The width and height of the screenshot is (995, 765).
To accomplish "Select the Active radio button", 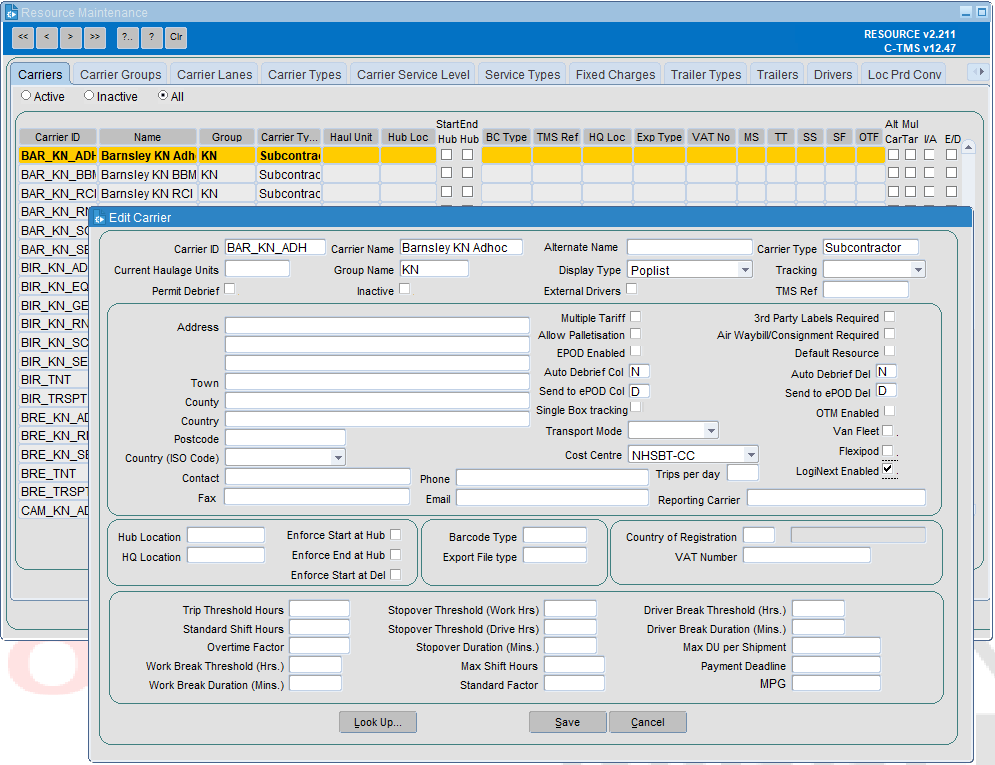I will point(26,95).
